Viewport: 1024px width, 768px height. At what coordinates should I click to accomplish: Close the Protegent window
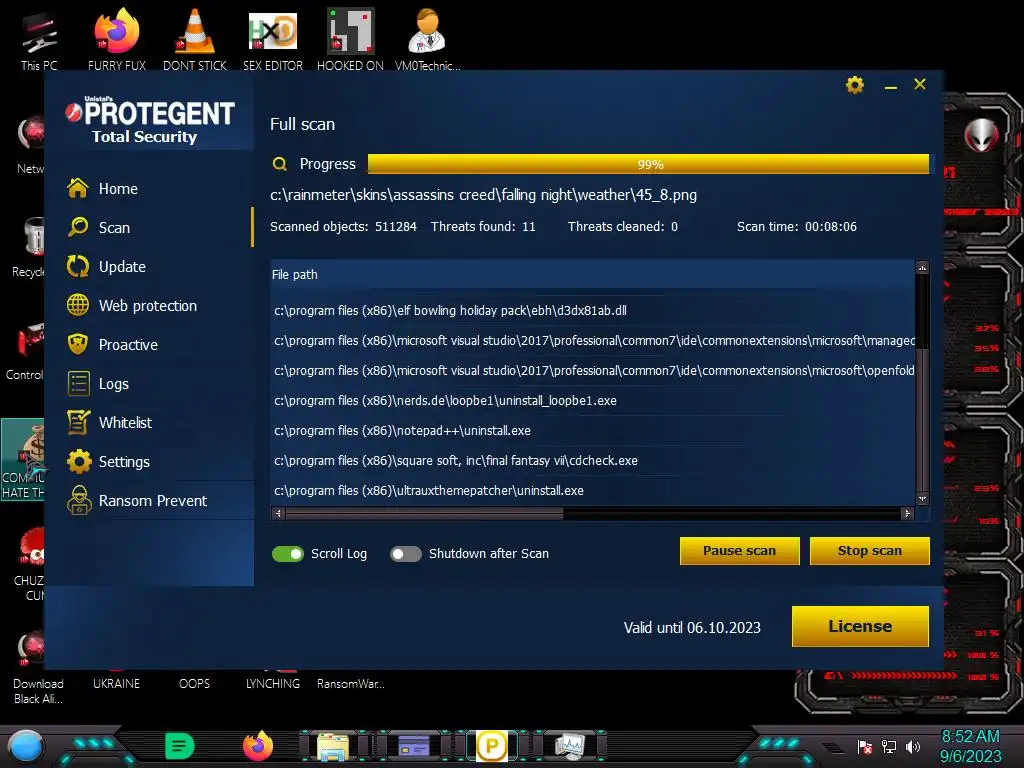click(920, 84)
